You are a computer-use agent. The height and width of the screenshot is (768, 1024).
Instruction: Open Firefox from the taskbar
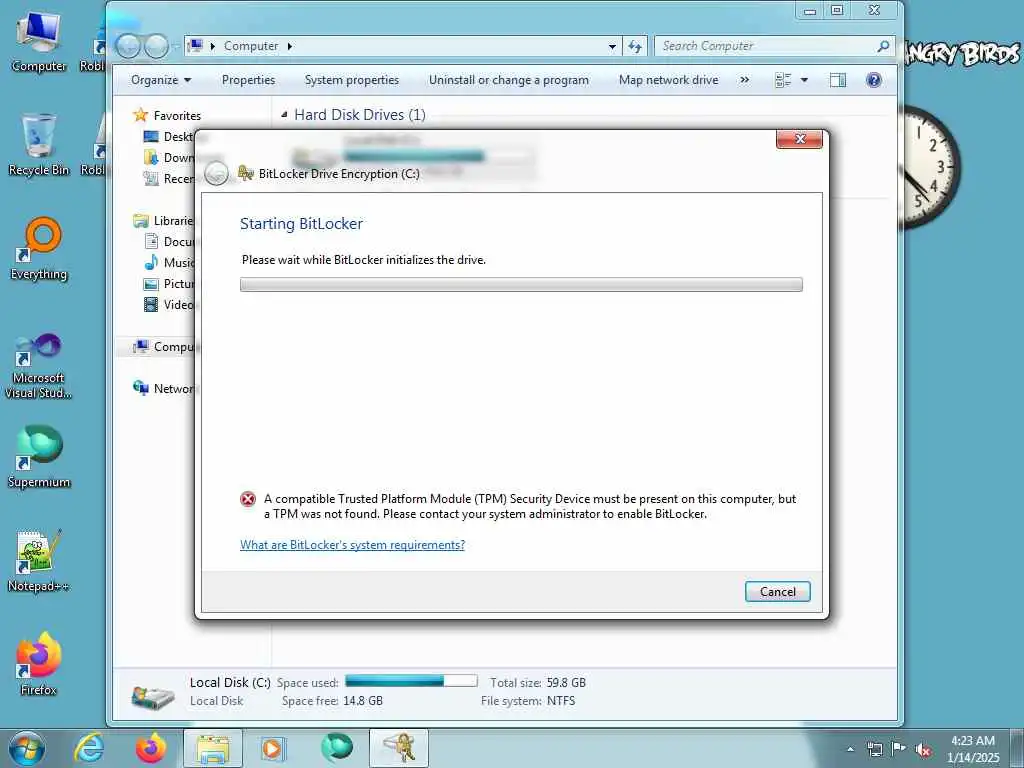pyautogui.click(x=151, y=748)
